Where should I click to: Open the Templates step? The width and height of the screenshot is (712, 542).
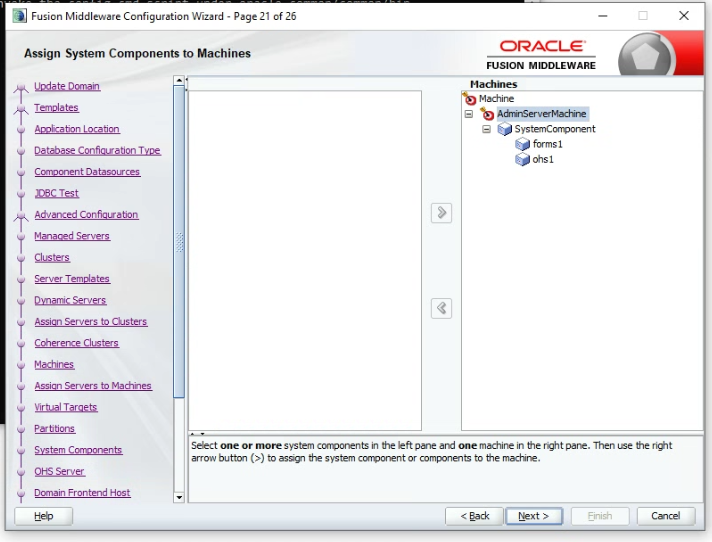pos(56,108)
